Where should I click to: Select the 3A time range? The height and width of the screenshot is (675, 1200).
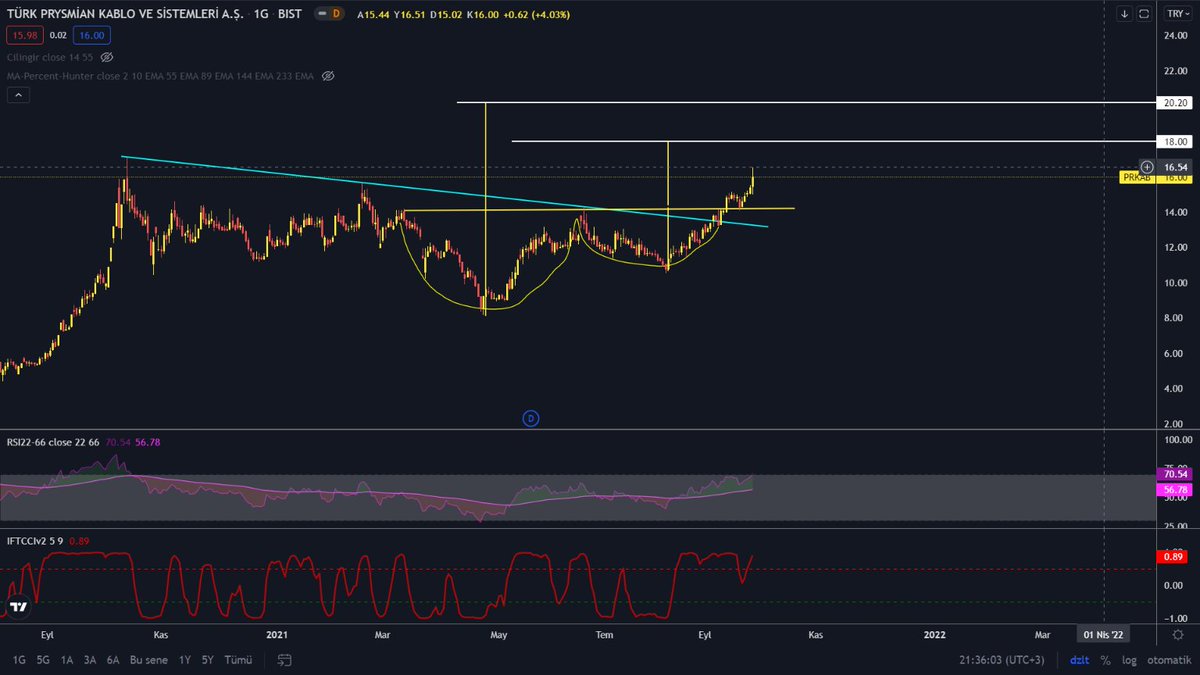tap(90, 660)
